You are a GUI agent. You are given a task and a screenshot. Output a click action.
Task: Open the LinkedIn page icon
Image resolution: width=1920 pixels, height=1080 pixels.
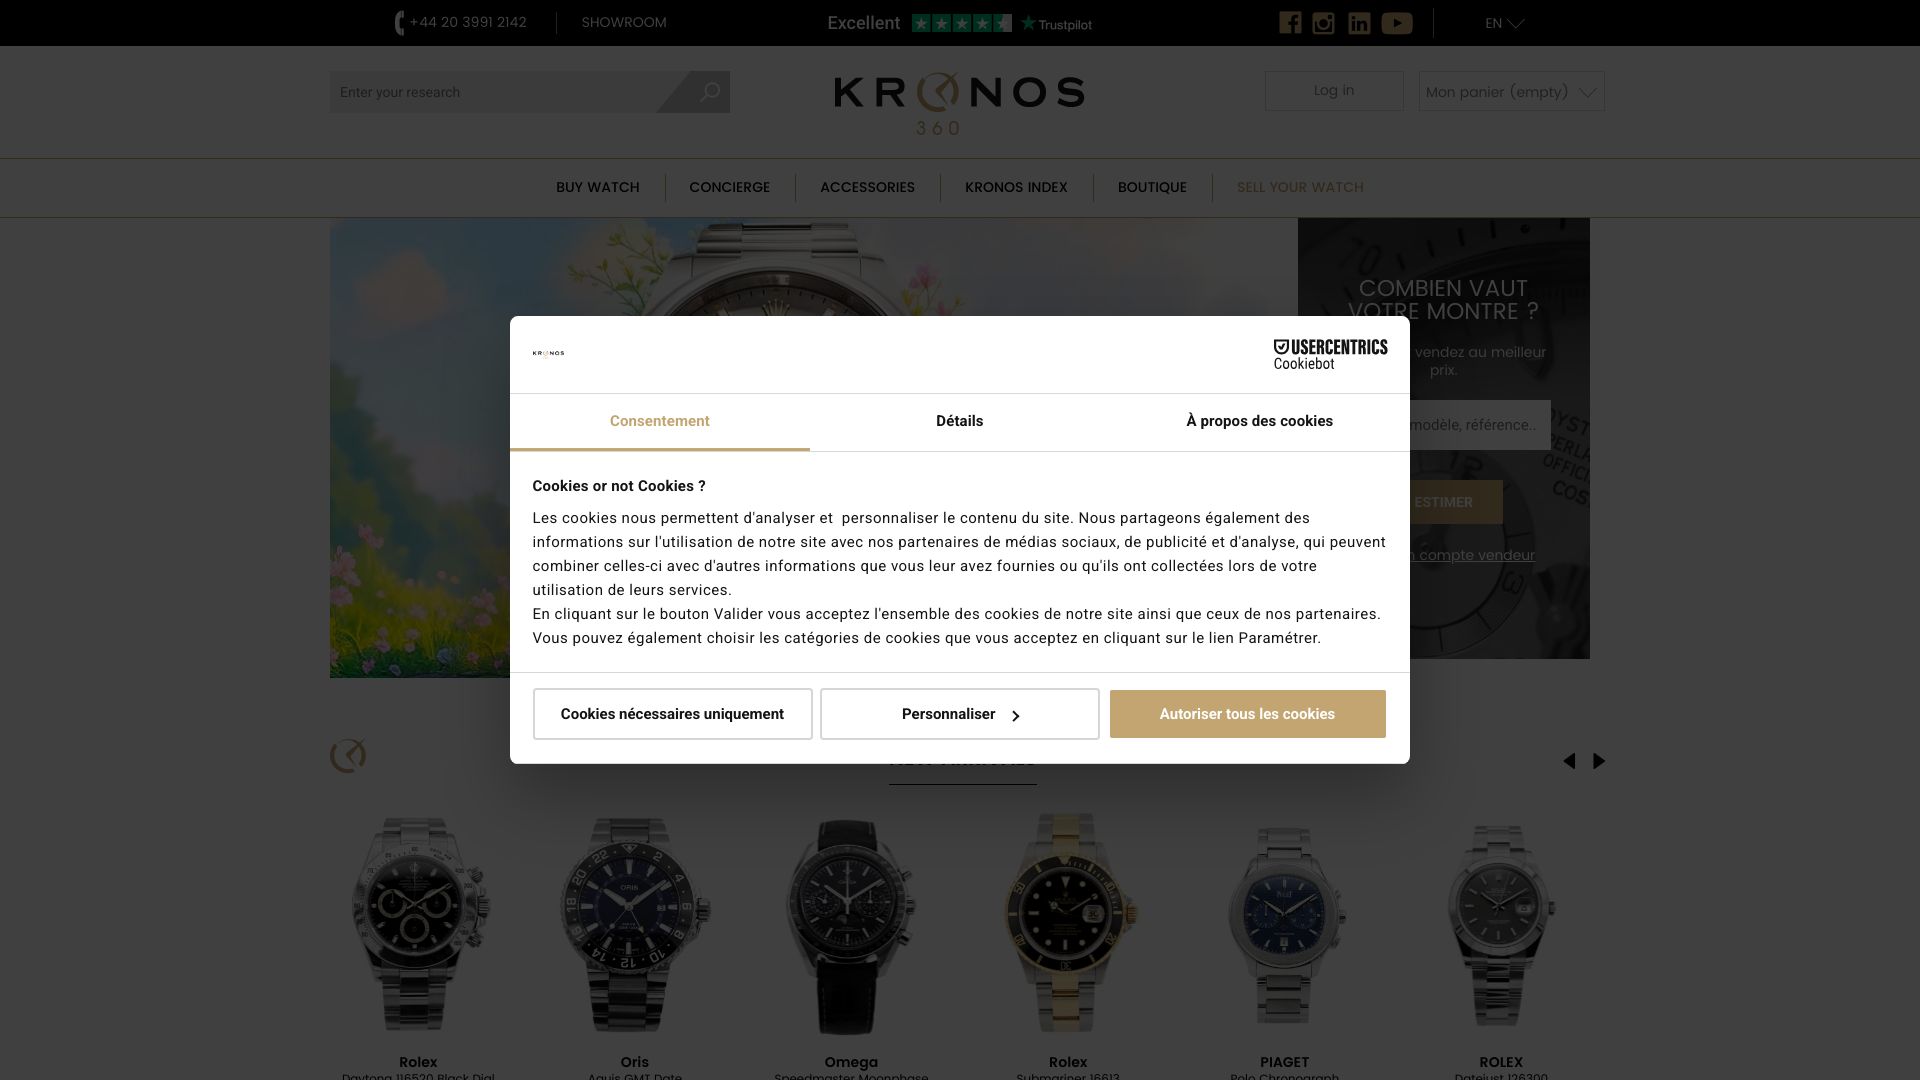pos(1359,23)
